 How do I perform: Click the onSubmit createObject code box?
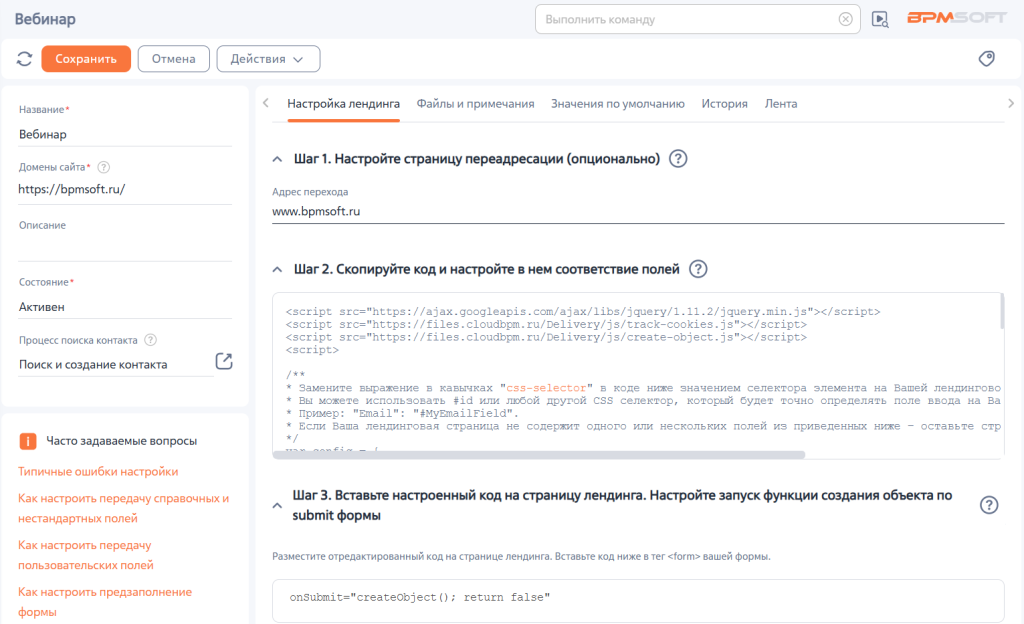pyautogui.click(x=638, y=601)
